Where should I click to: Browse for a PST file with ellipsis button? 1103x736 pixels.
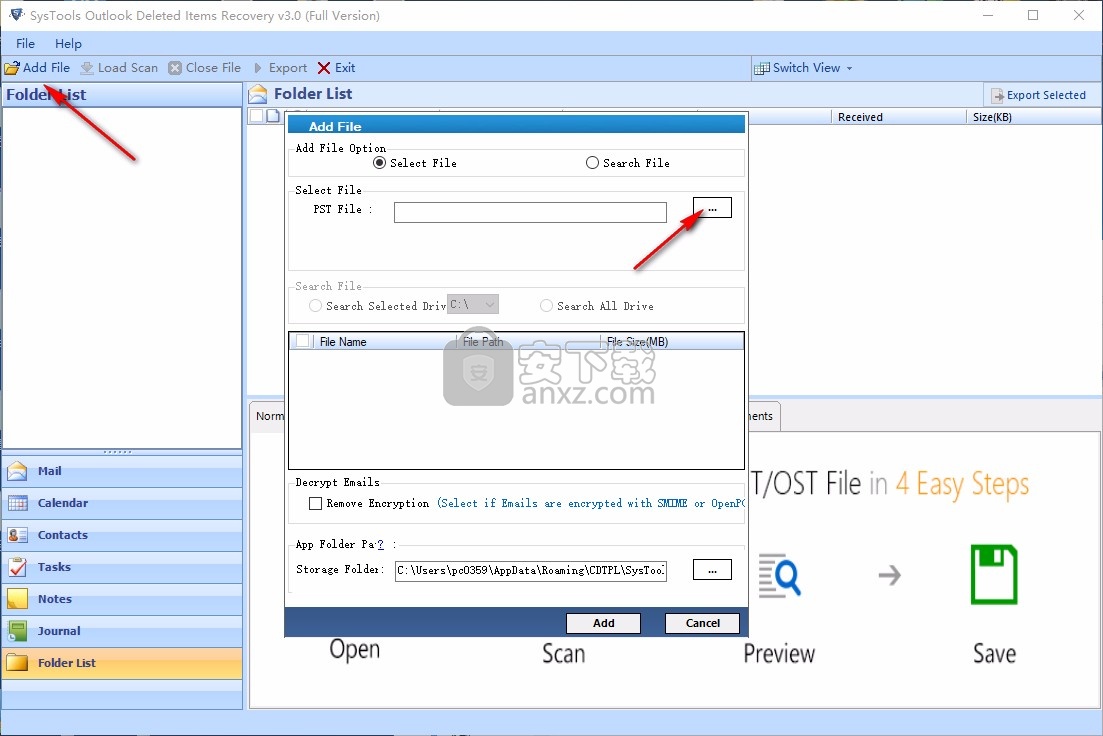(x=712, y=208)
